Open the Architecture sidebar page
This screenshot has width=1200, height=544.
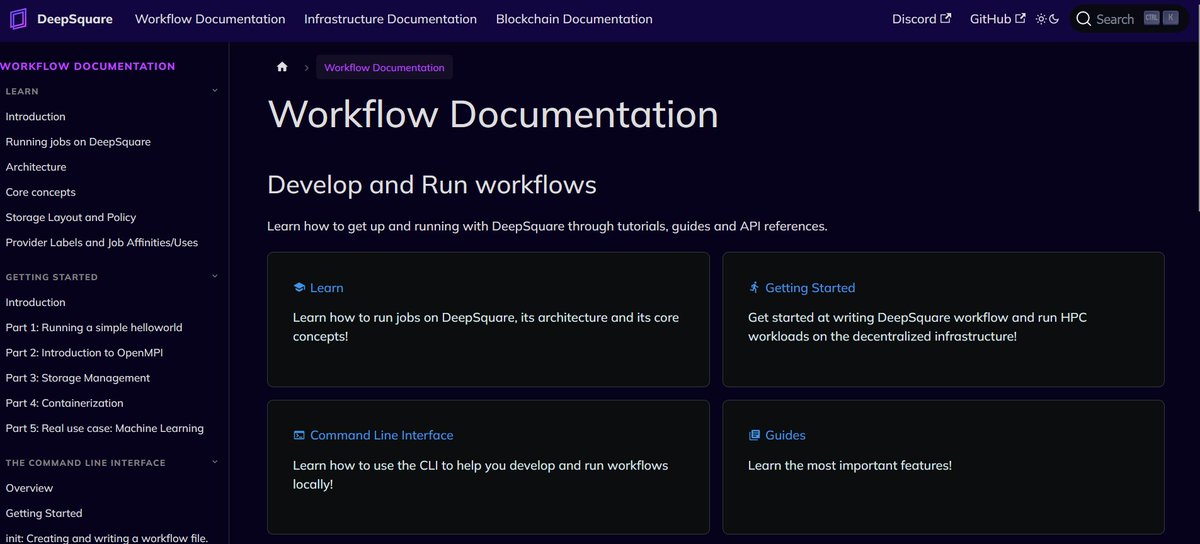point(36,167)
